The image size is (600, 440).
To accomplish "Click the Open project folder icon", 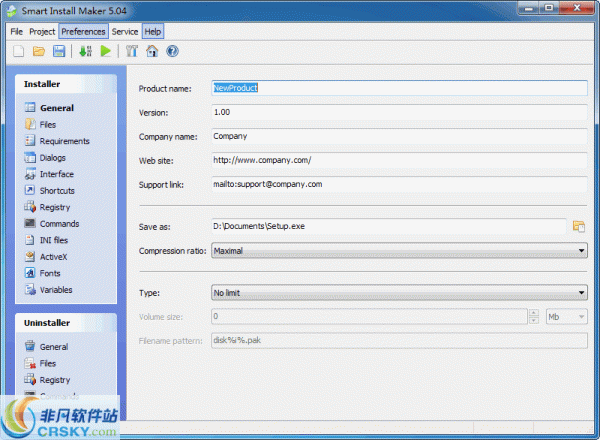I will tap(39, 51).
